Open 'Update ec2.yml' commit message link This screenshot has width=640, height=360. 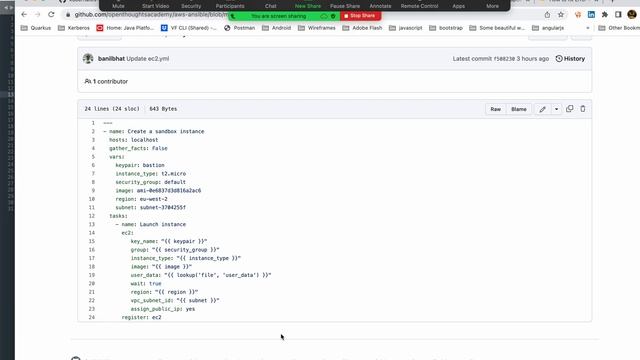coord(147,59)
